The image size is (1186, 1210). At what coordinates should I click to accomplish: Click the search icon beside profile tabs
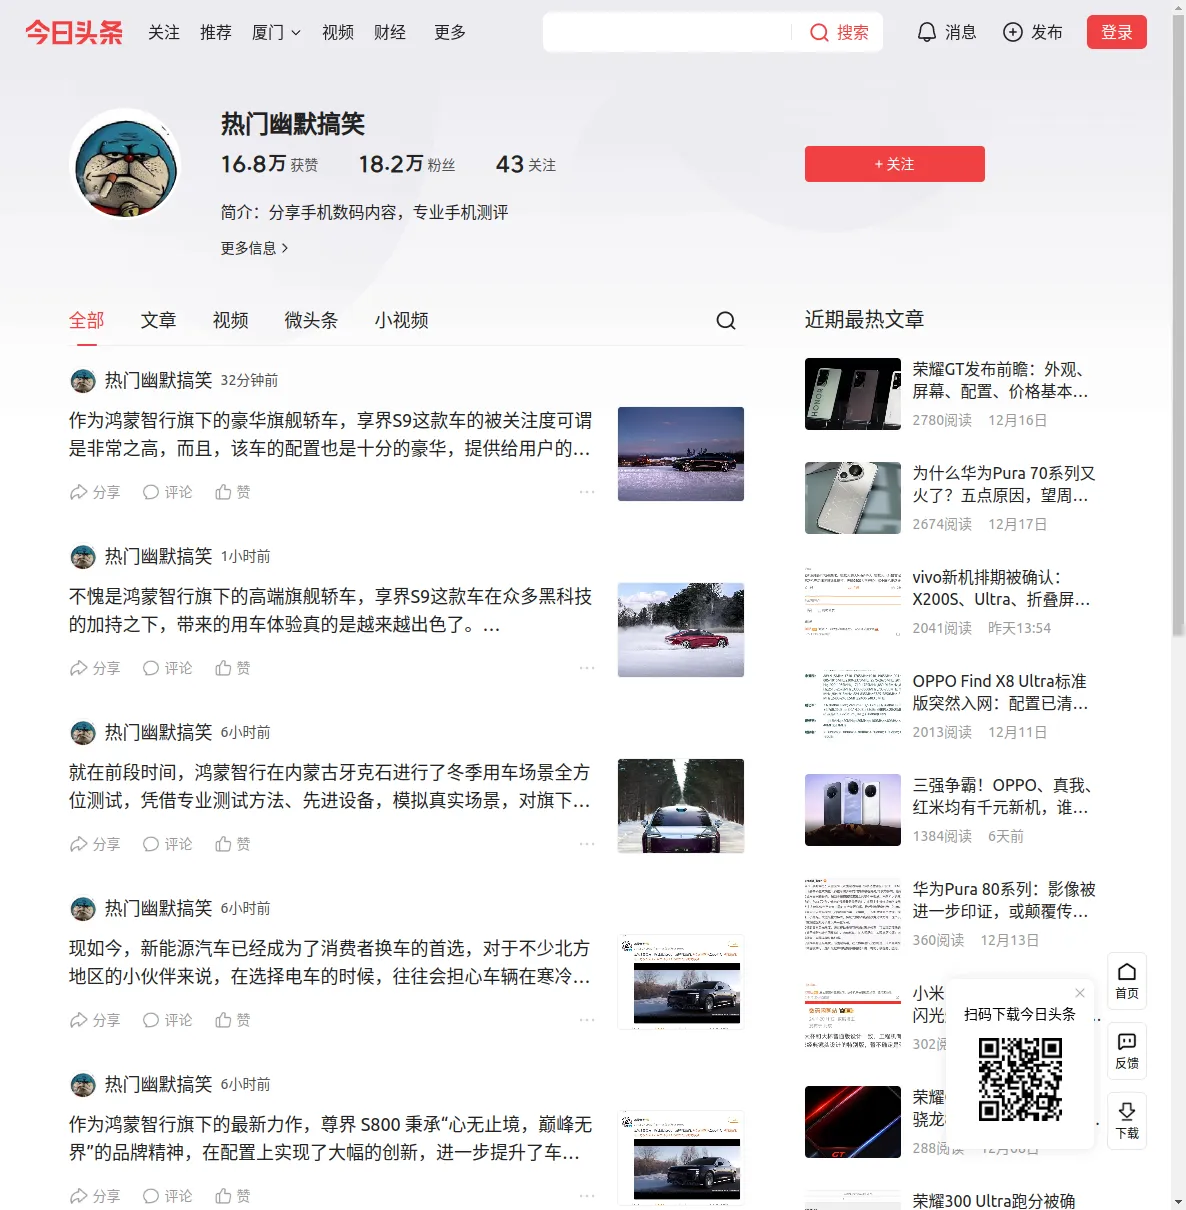(x=726, y=320)
